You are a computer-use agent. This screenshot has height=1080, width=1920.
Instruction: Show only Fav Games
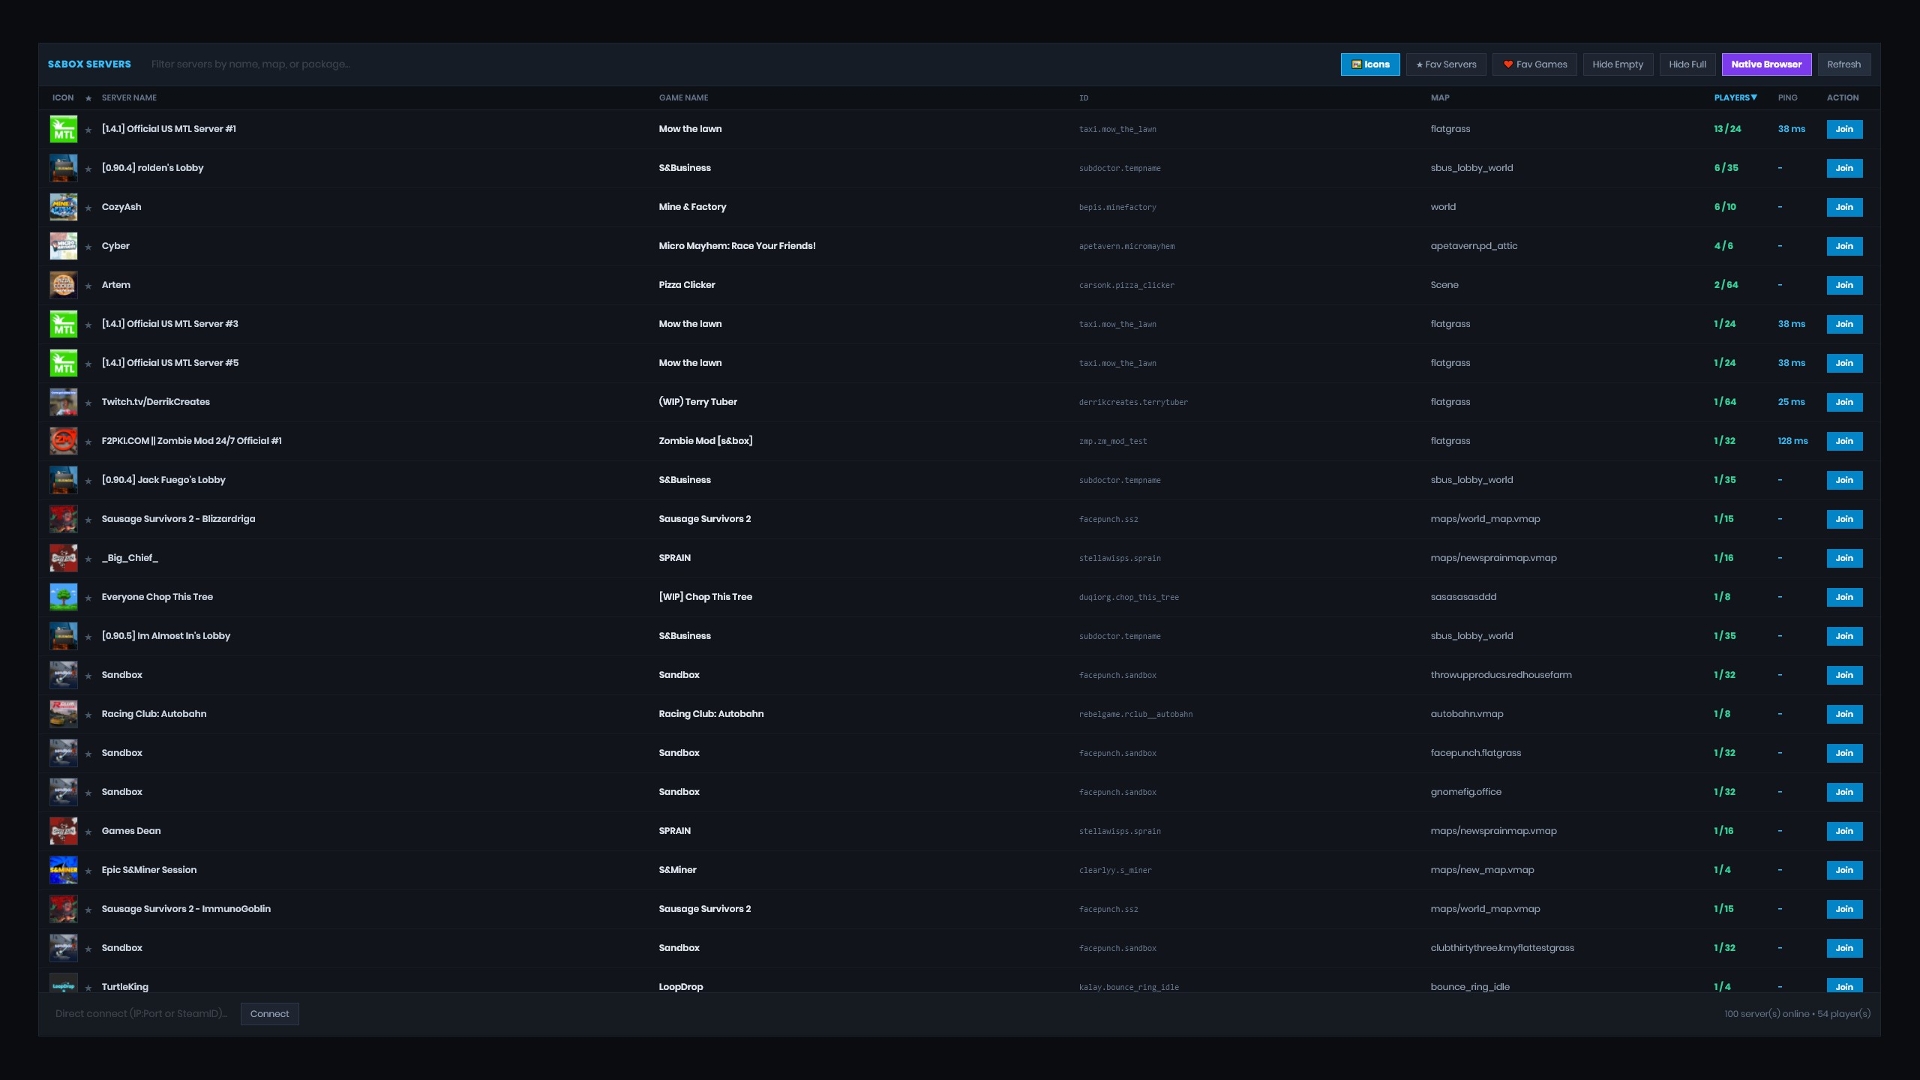click(x=1535, y=64)
